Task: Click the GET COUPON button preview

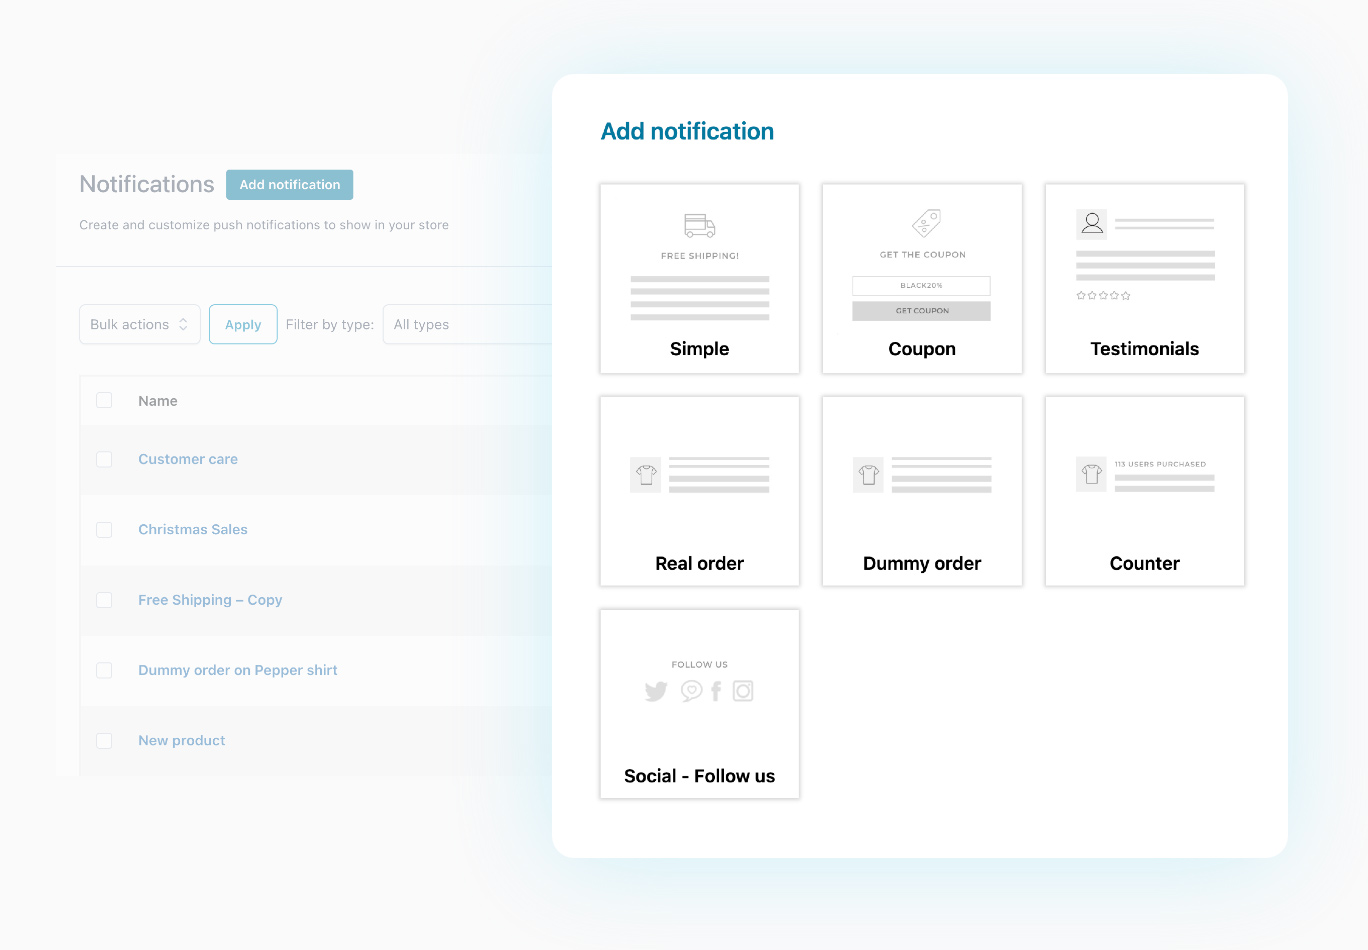Action: point(921,311)
